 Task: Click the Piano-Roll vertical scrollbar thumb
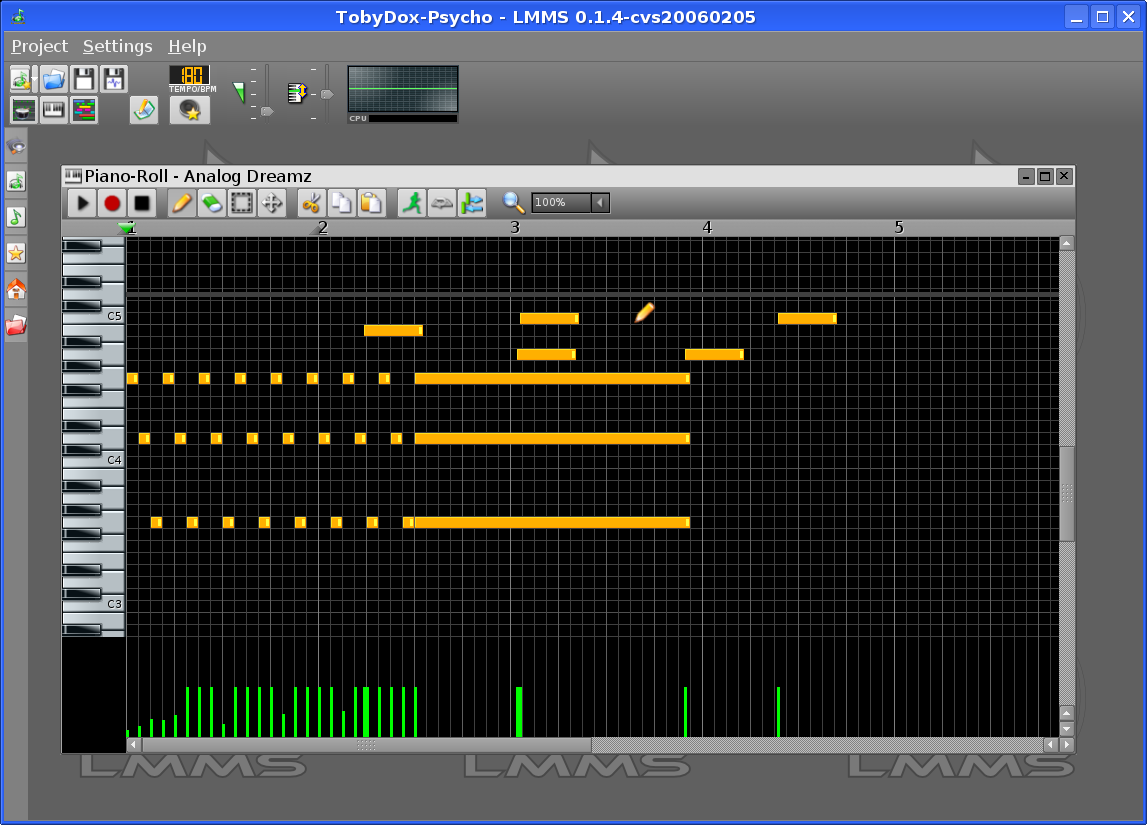pos(1067,494)
